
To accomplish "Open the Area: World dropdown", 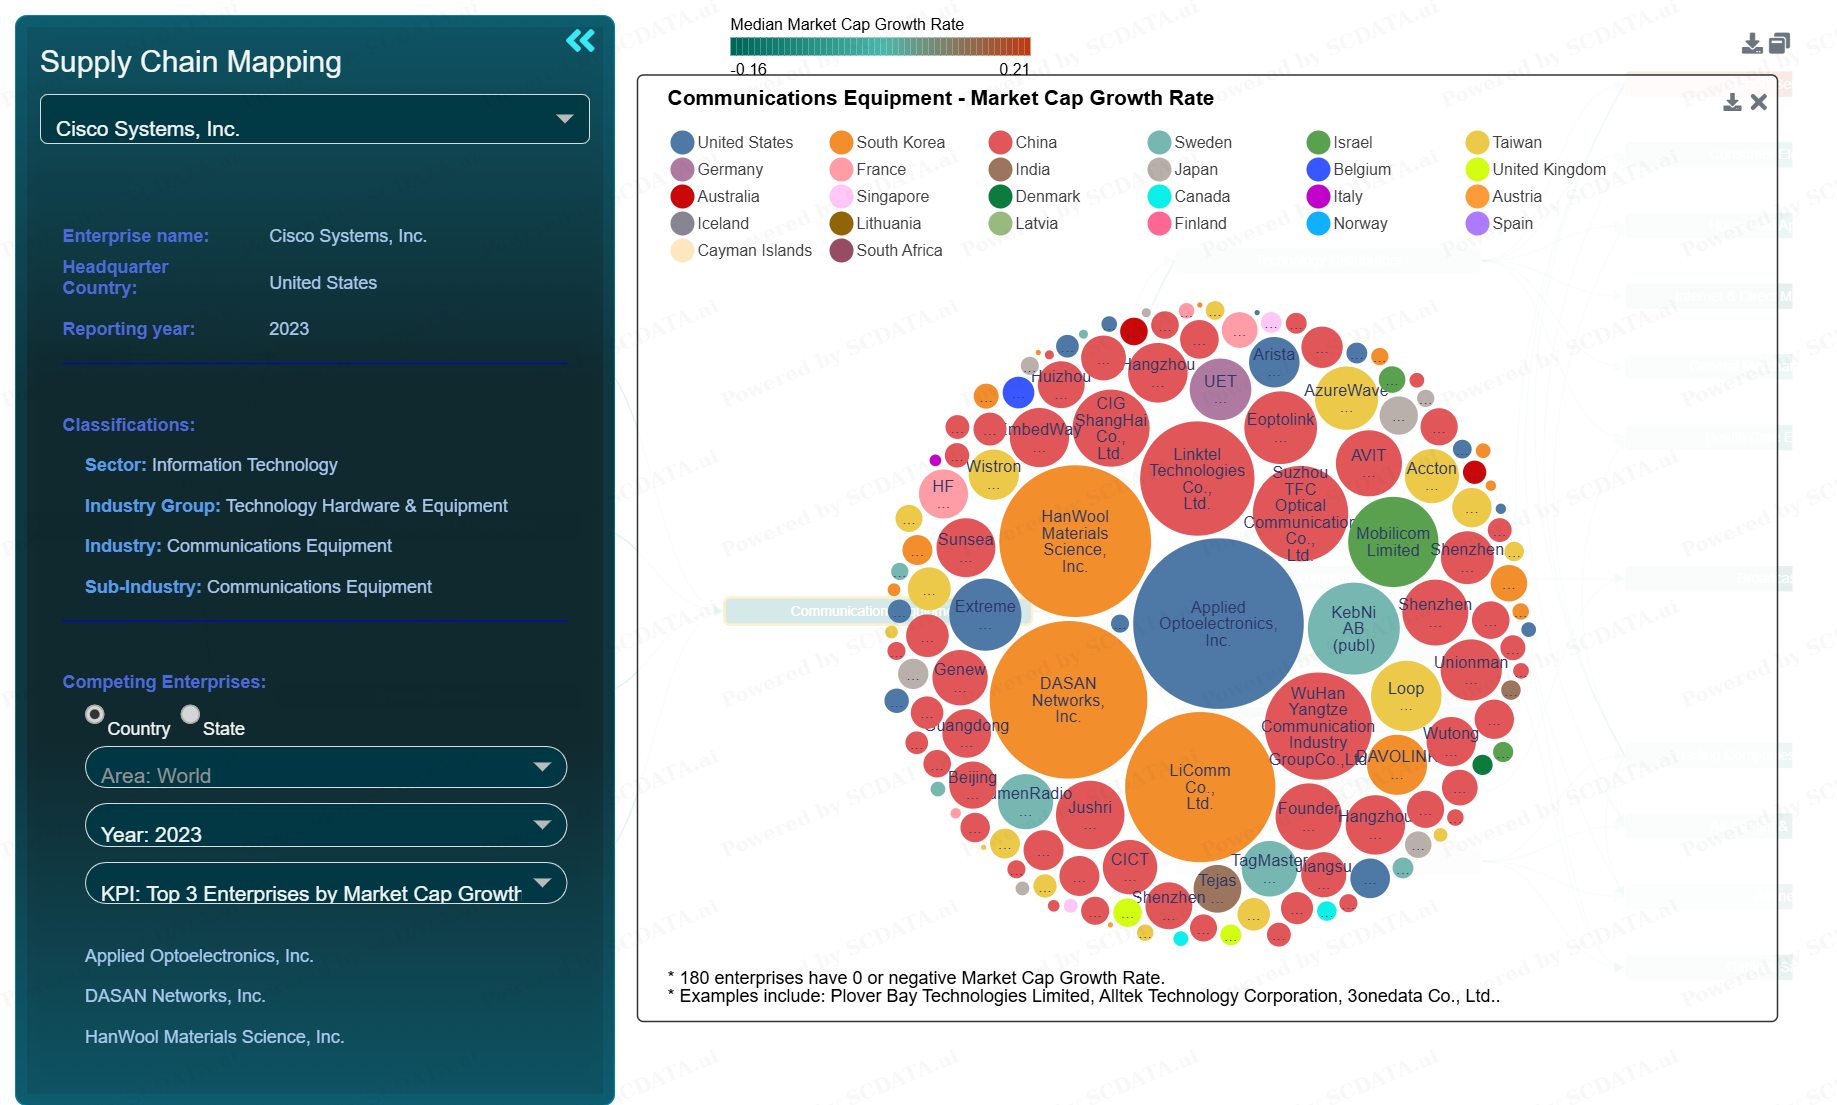I will pyautogui.click(x=326, y=767).
